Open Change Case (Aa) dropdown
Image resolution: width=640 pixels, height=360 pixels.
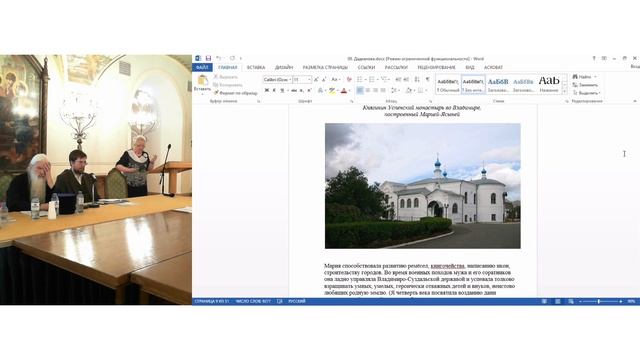pyautogui.click(x=336, y=80)
